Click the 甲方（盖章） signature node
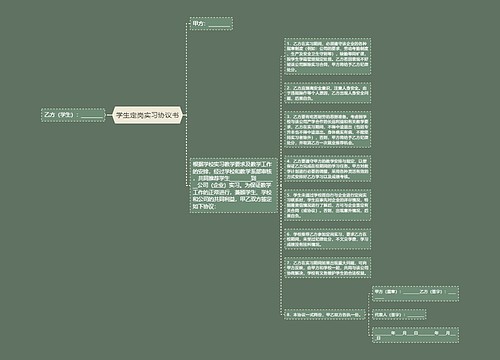This screenshot has width=500, height=360. click(x=415, y=294)
